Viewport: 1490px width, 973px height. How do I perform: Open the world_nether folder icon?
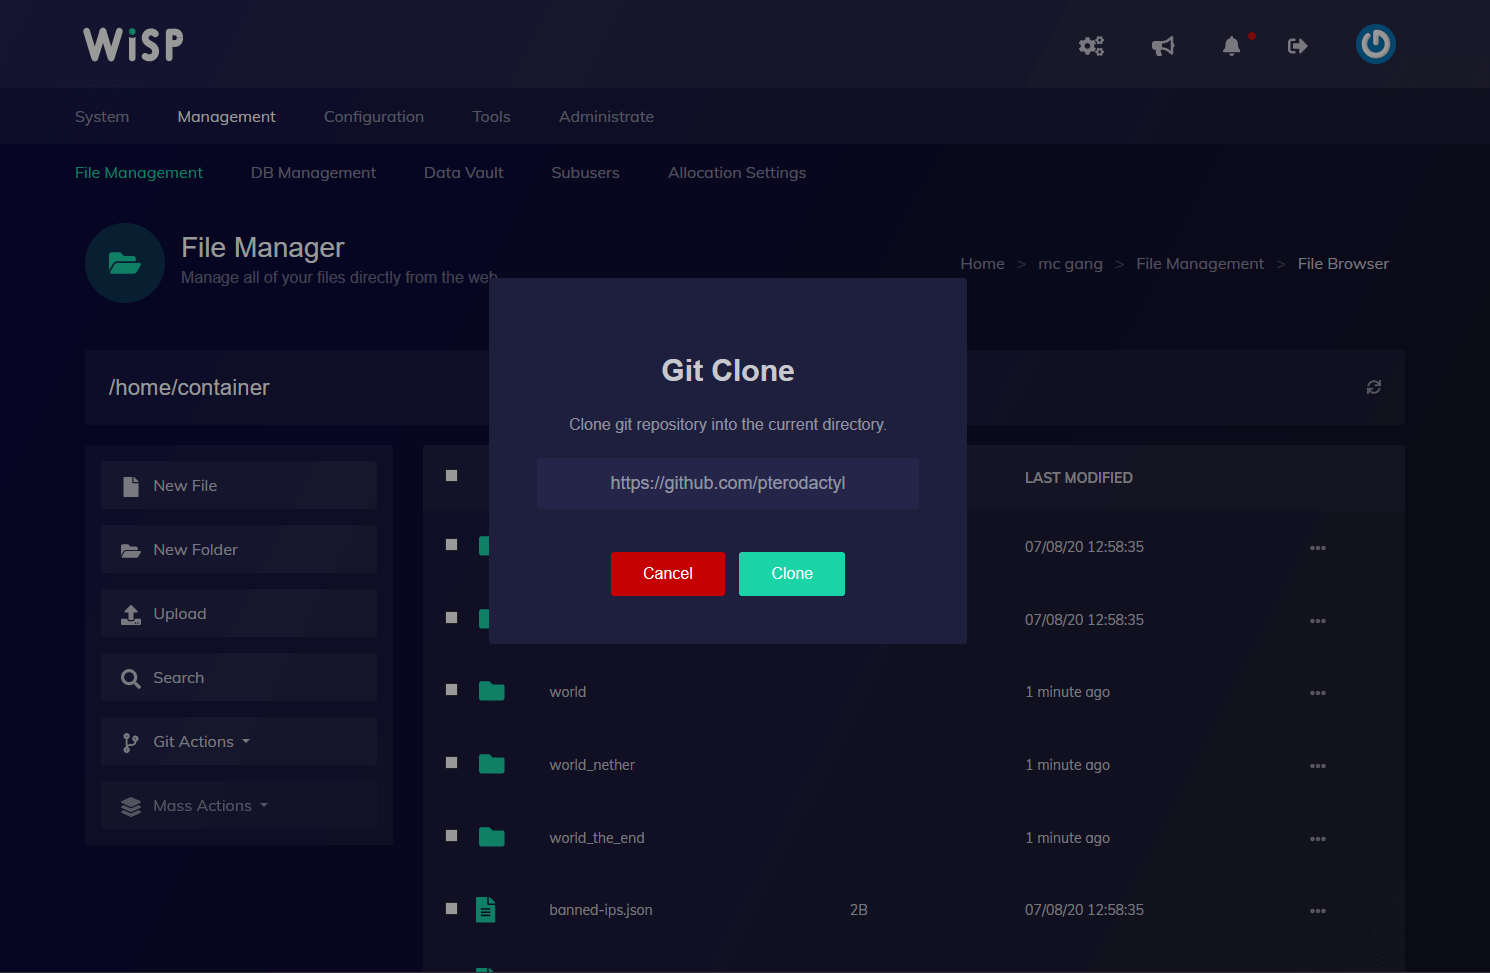click(491, 764)
